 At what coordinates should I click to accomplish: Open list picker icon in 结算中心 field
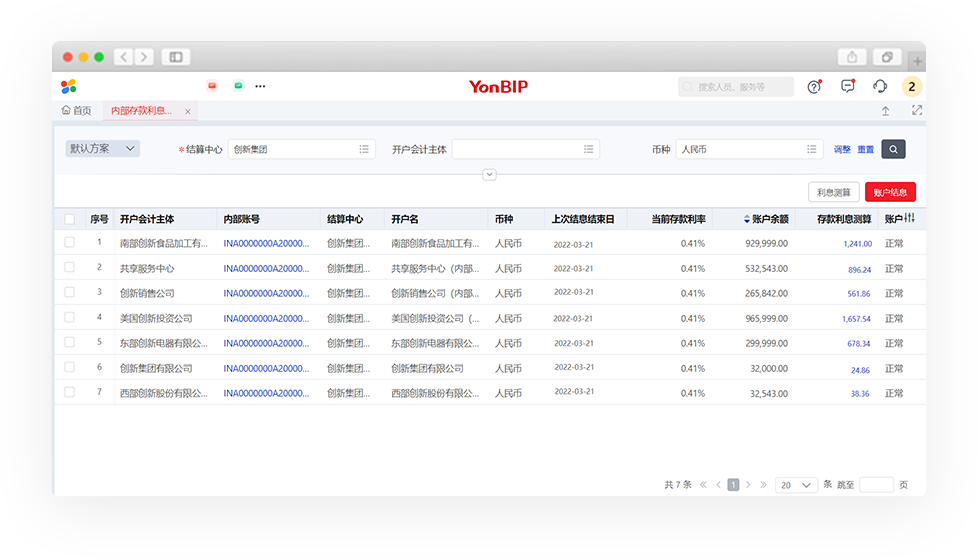coord(364,149)
